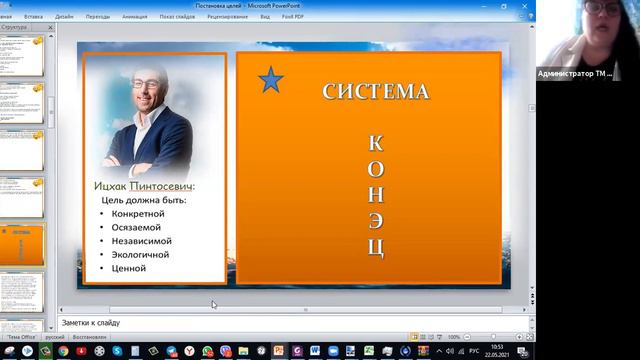Open the Показ слайдов ribbon tab
The image size is (640, 360).
177,17
